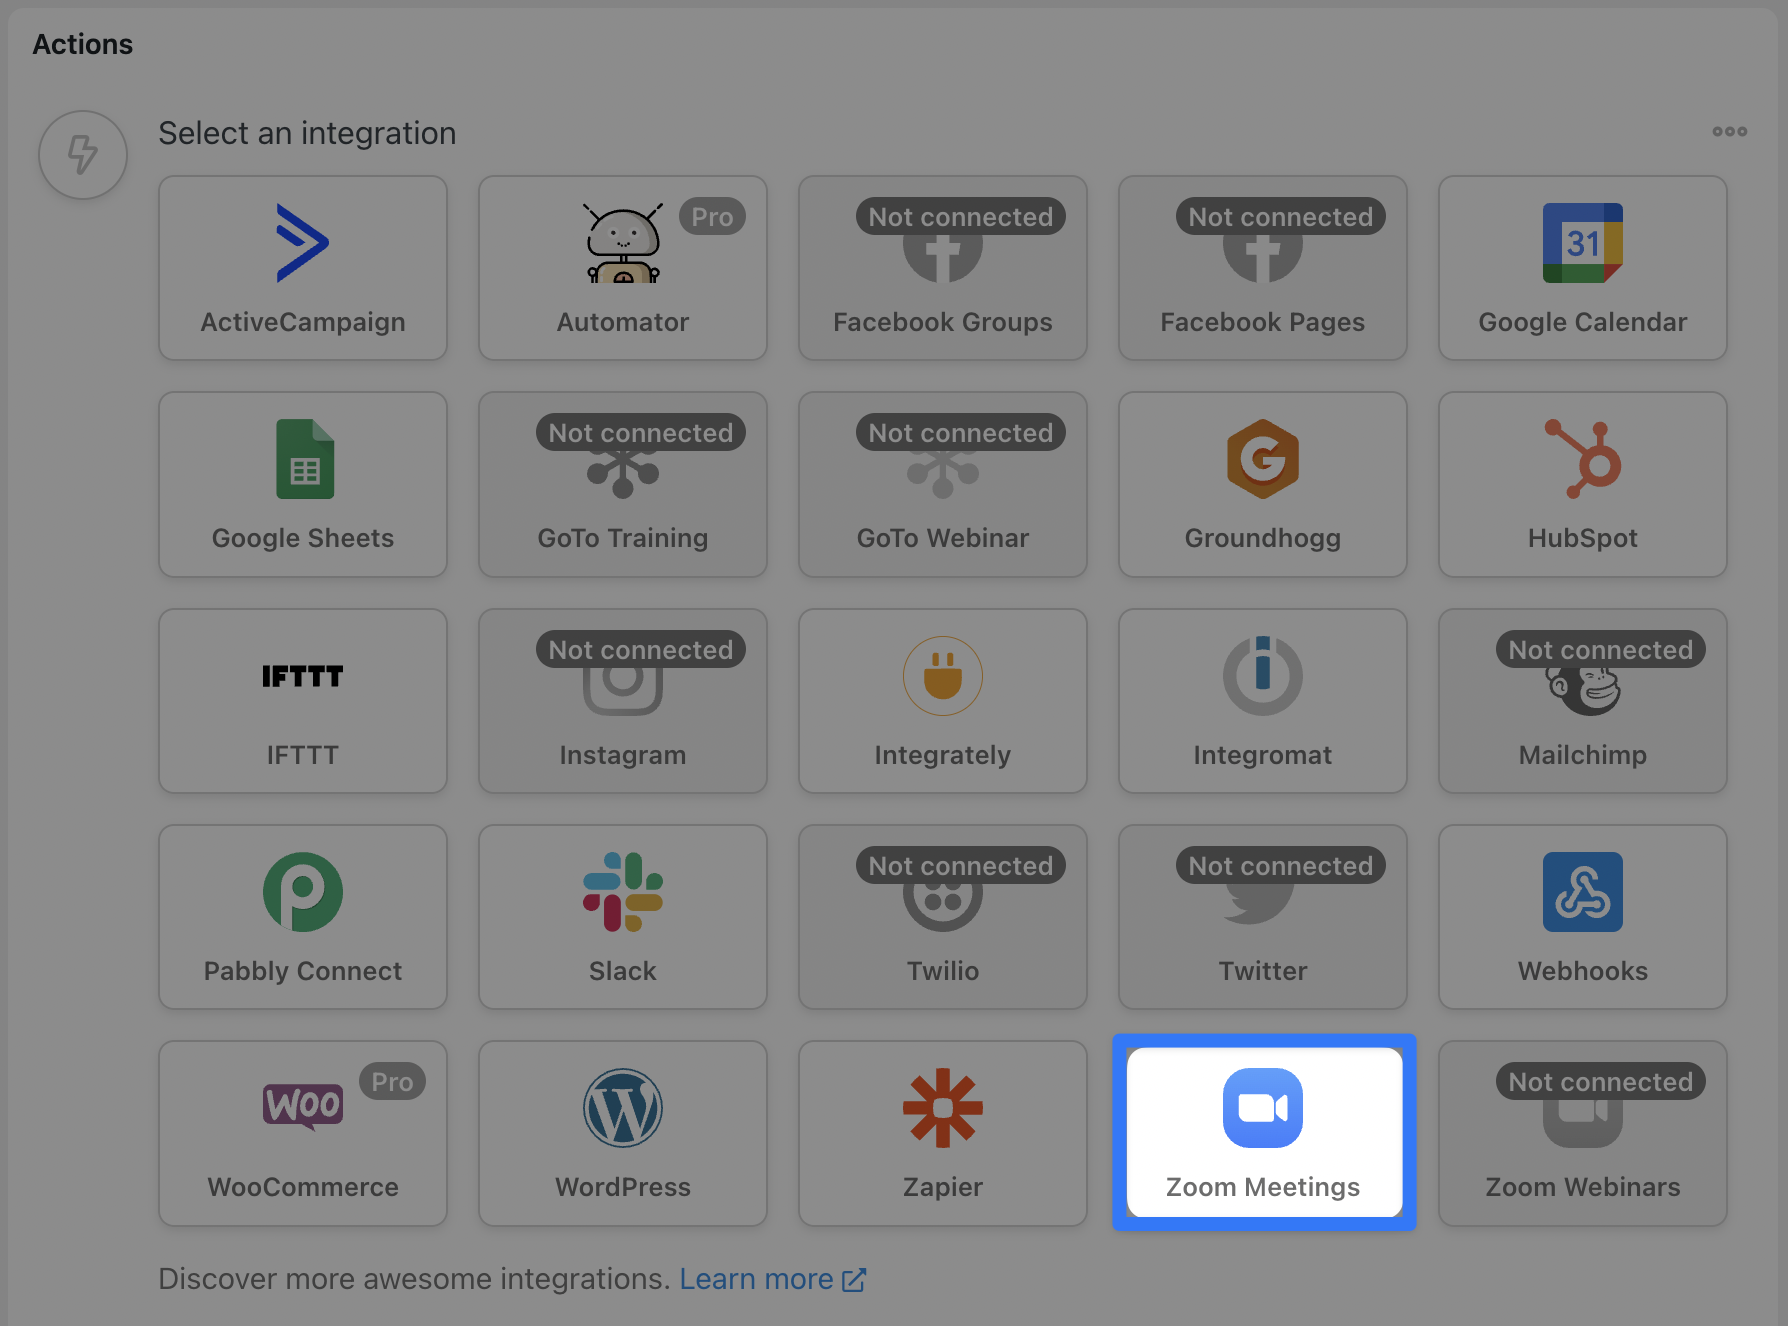Image resolution: width=1788 pixels, height=1326 pixels.
Task: Select the Mailchimp integration card
Action: click(1583, 701)
